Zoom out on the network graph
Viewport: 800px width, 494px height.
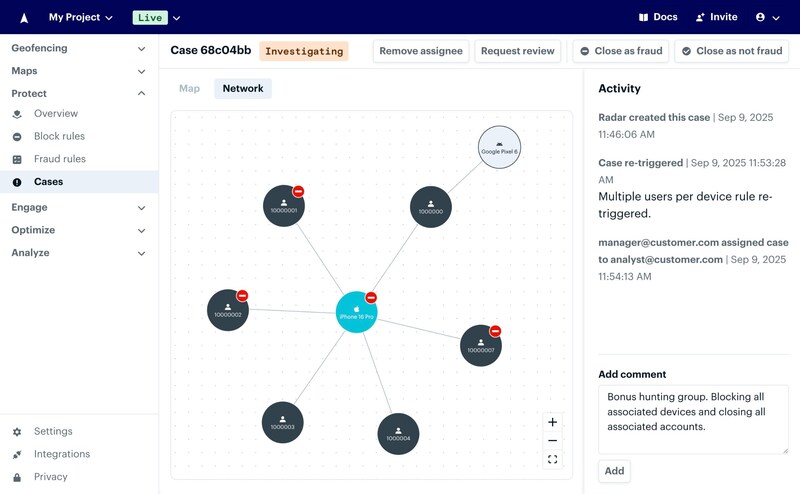pyautogui.click(x=552, y=441)
